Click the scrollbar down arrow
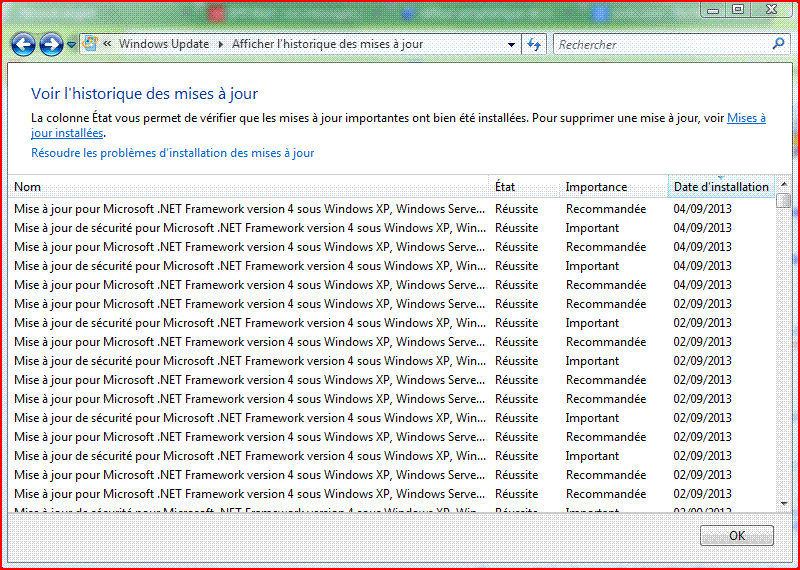The image size is (800, 570). click(784, 504)
